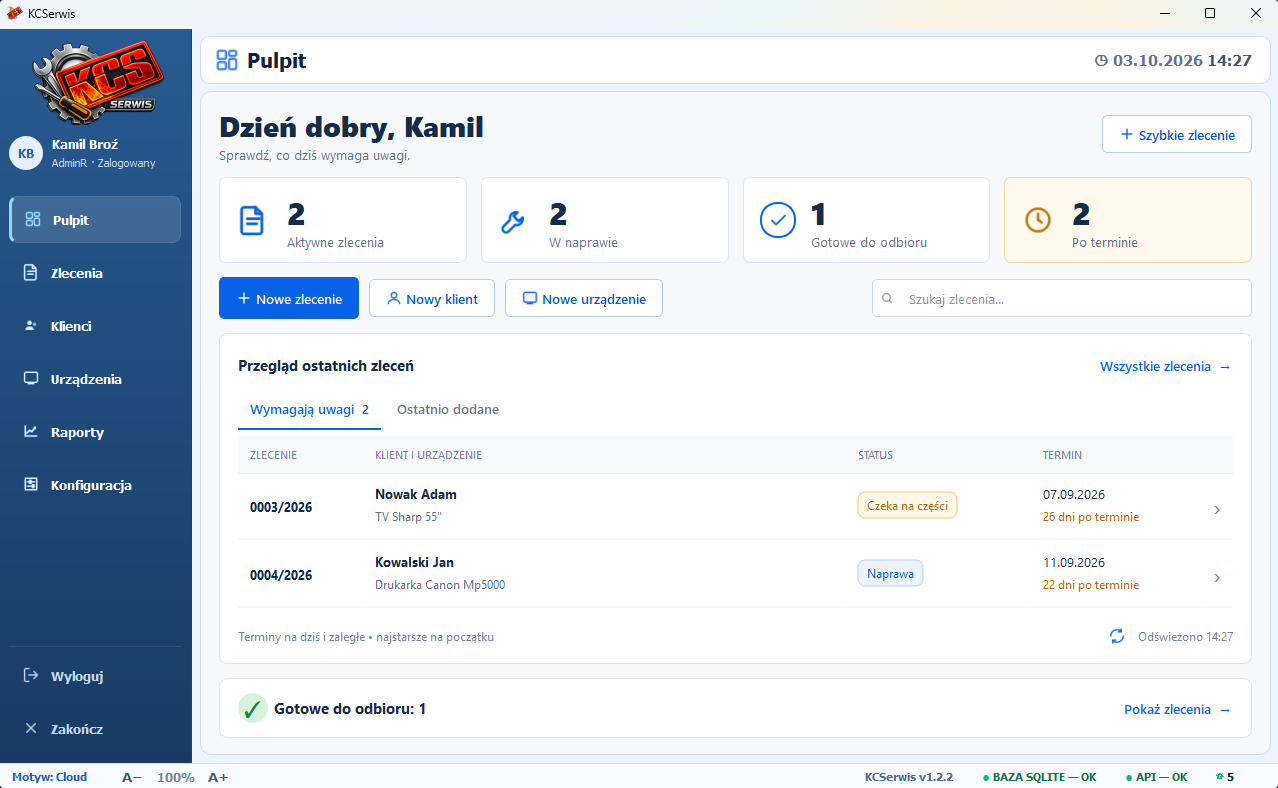Click the Klienci people icon in the sidebar

pos(31,326)
